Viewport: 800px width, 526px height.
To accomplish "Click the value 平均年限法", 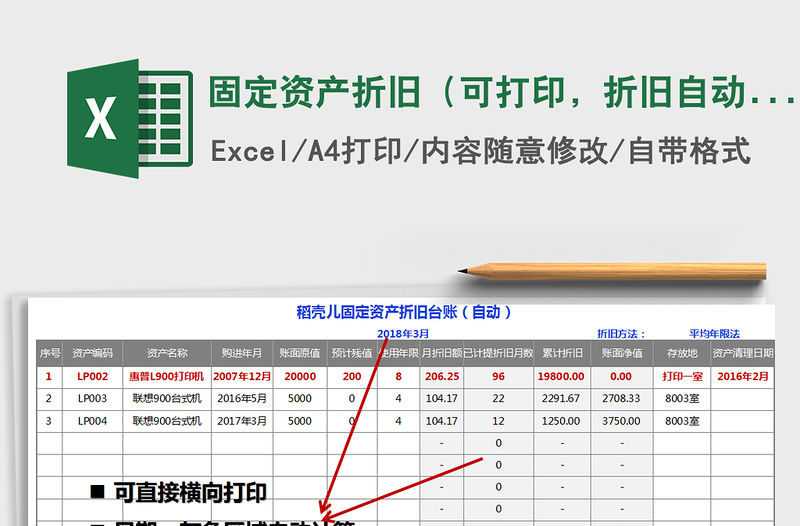I will click(x=714, y=334).
